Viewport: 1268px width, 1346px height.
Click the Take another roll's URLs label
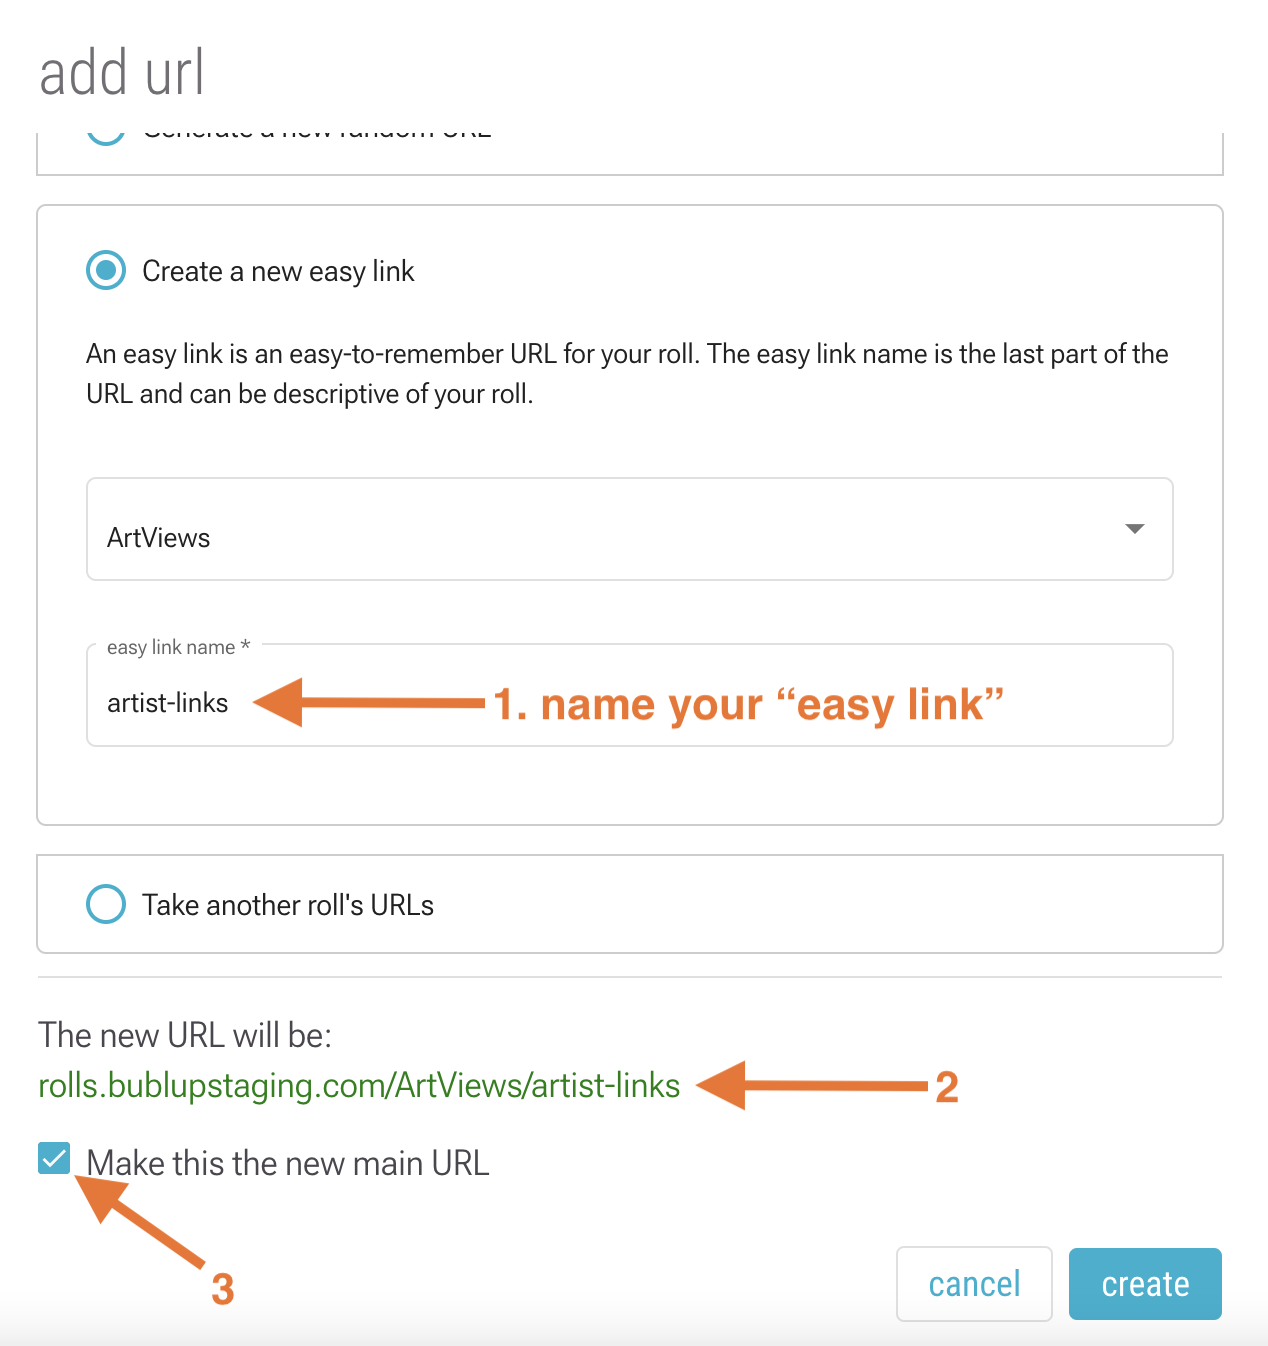(288, 905)
